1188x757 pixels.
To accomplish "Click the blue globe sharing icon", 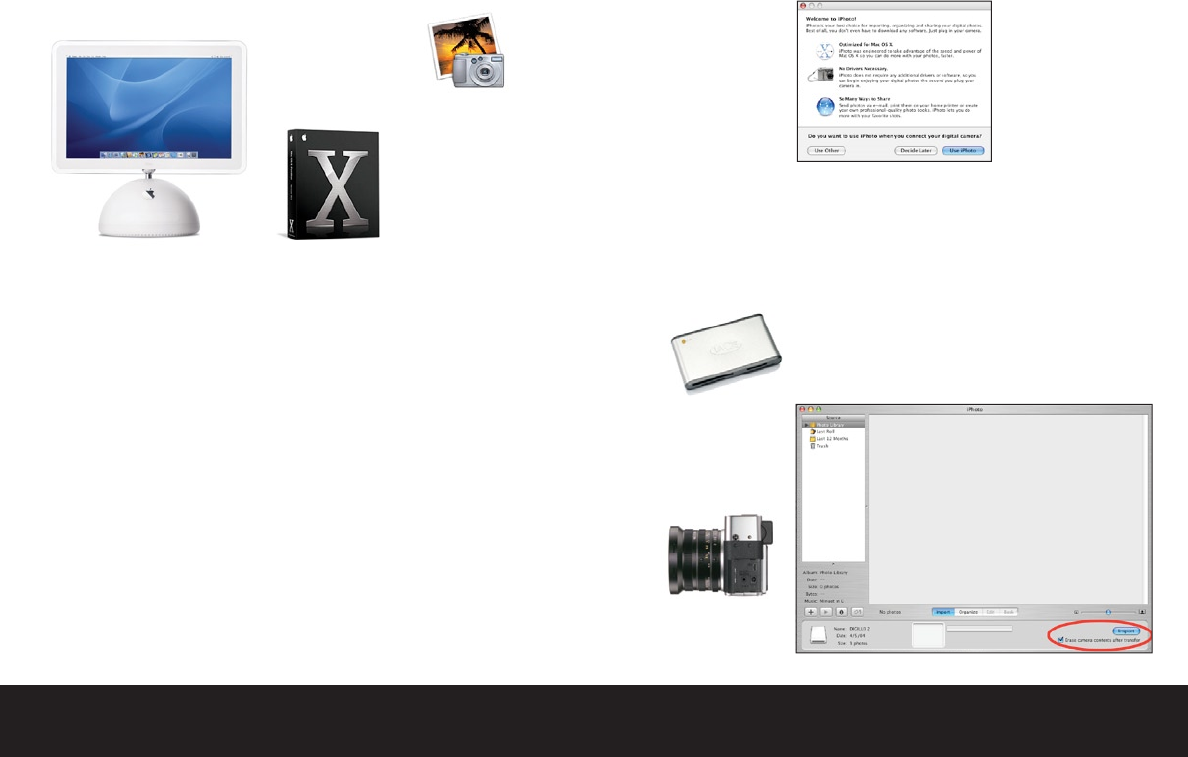I will 825,107.
